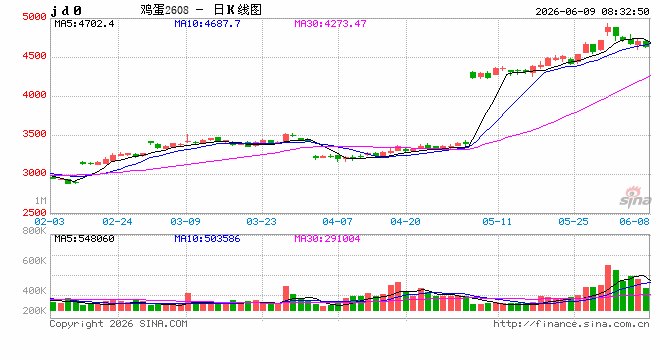Click the 4500 price axis label
660x360 pixels.
34,56
